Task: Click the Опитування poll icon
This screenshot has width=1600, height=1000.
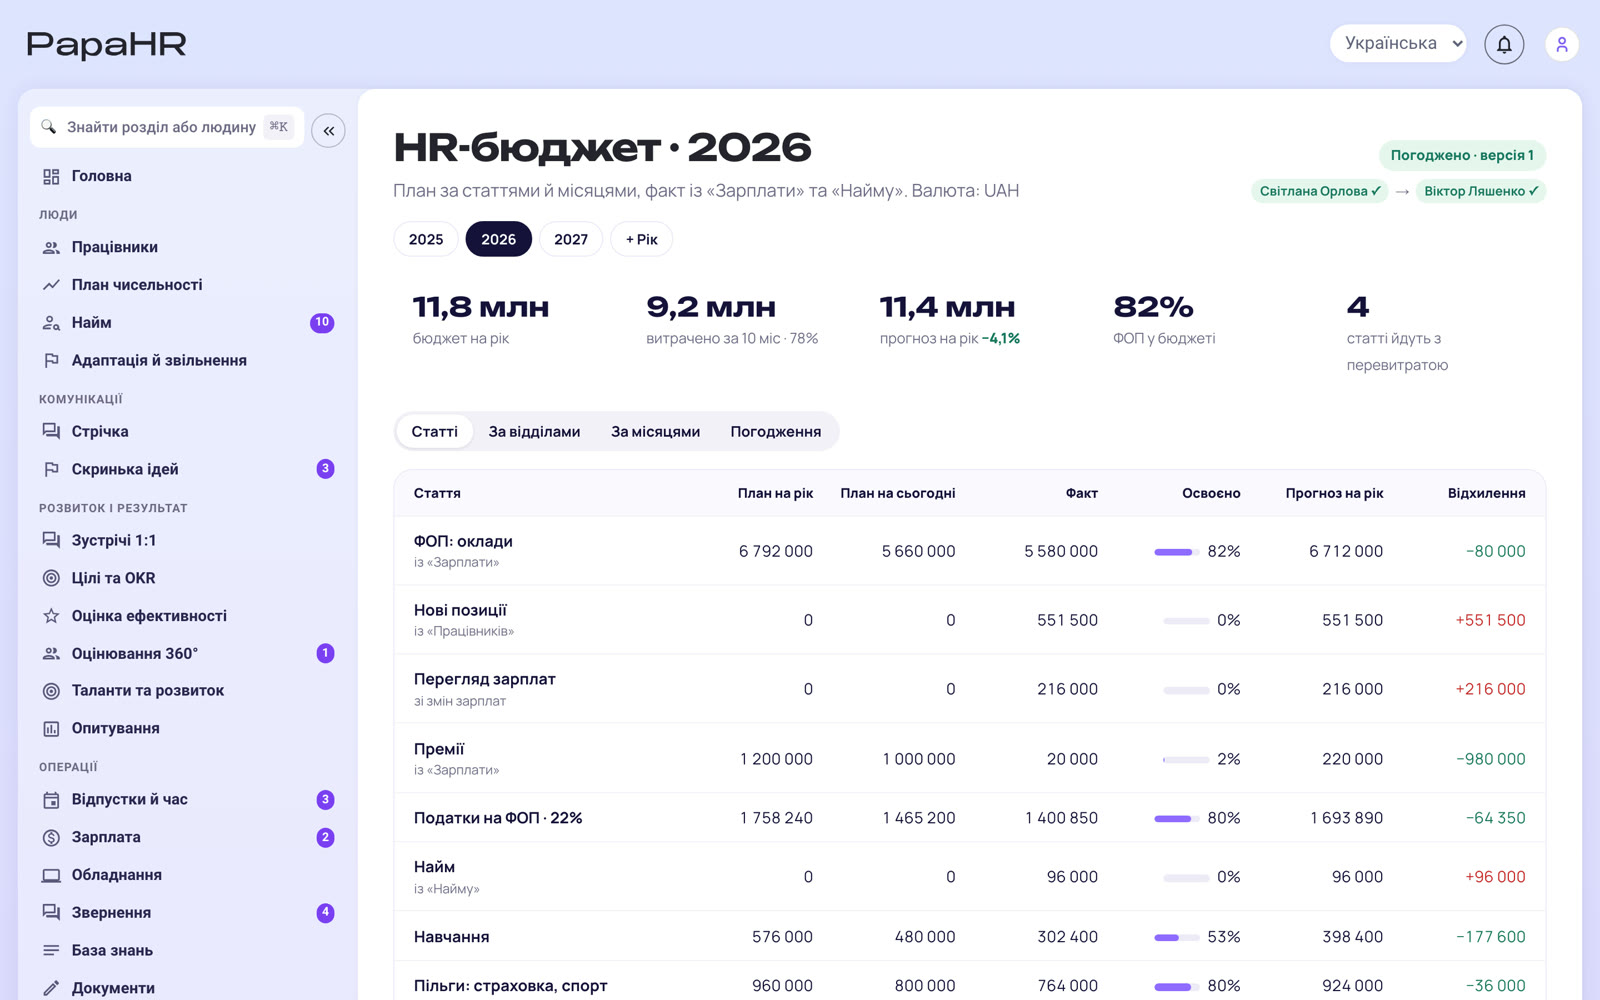Action: [x=51, y=729]
